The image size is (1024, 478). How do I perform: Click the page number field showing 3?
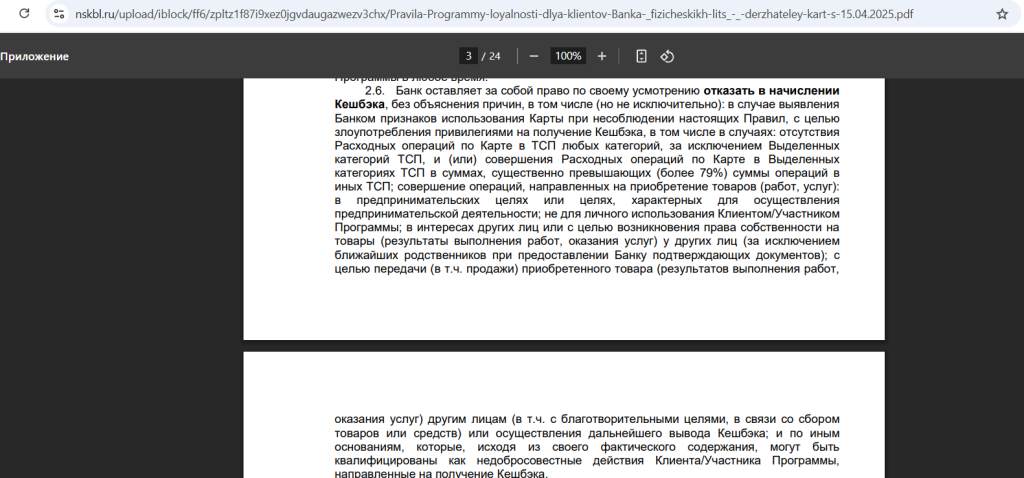tap(467, 56)
